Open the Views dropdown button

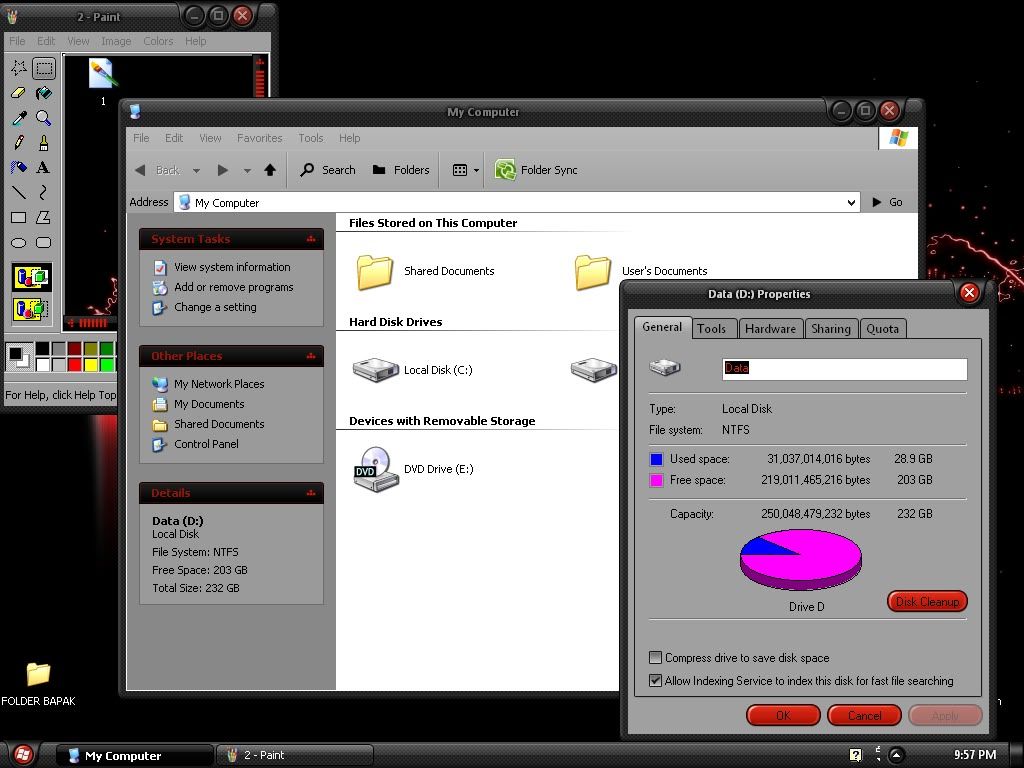(466, 170)
